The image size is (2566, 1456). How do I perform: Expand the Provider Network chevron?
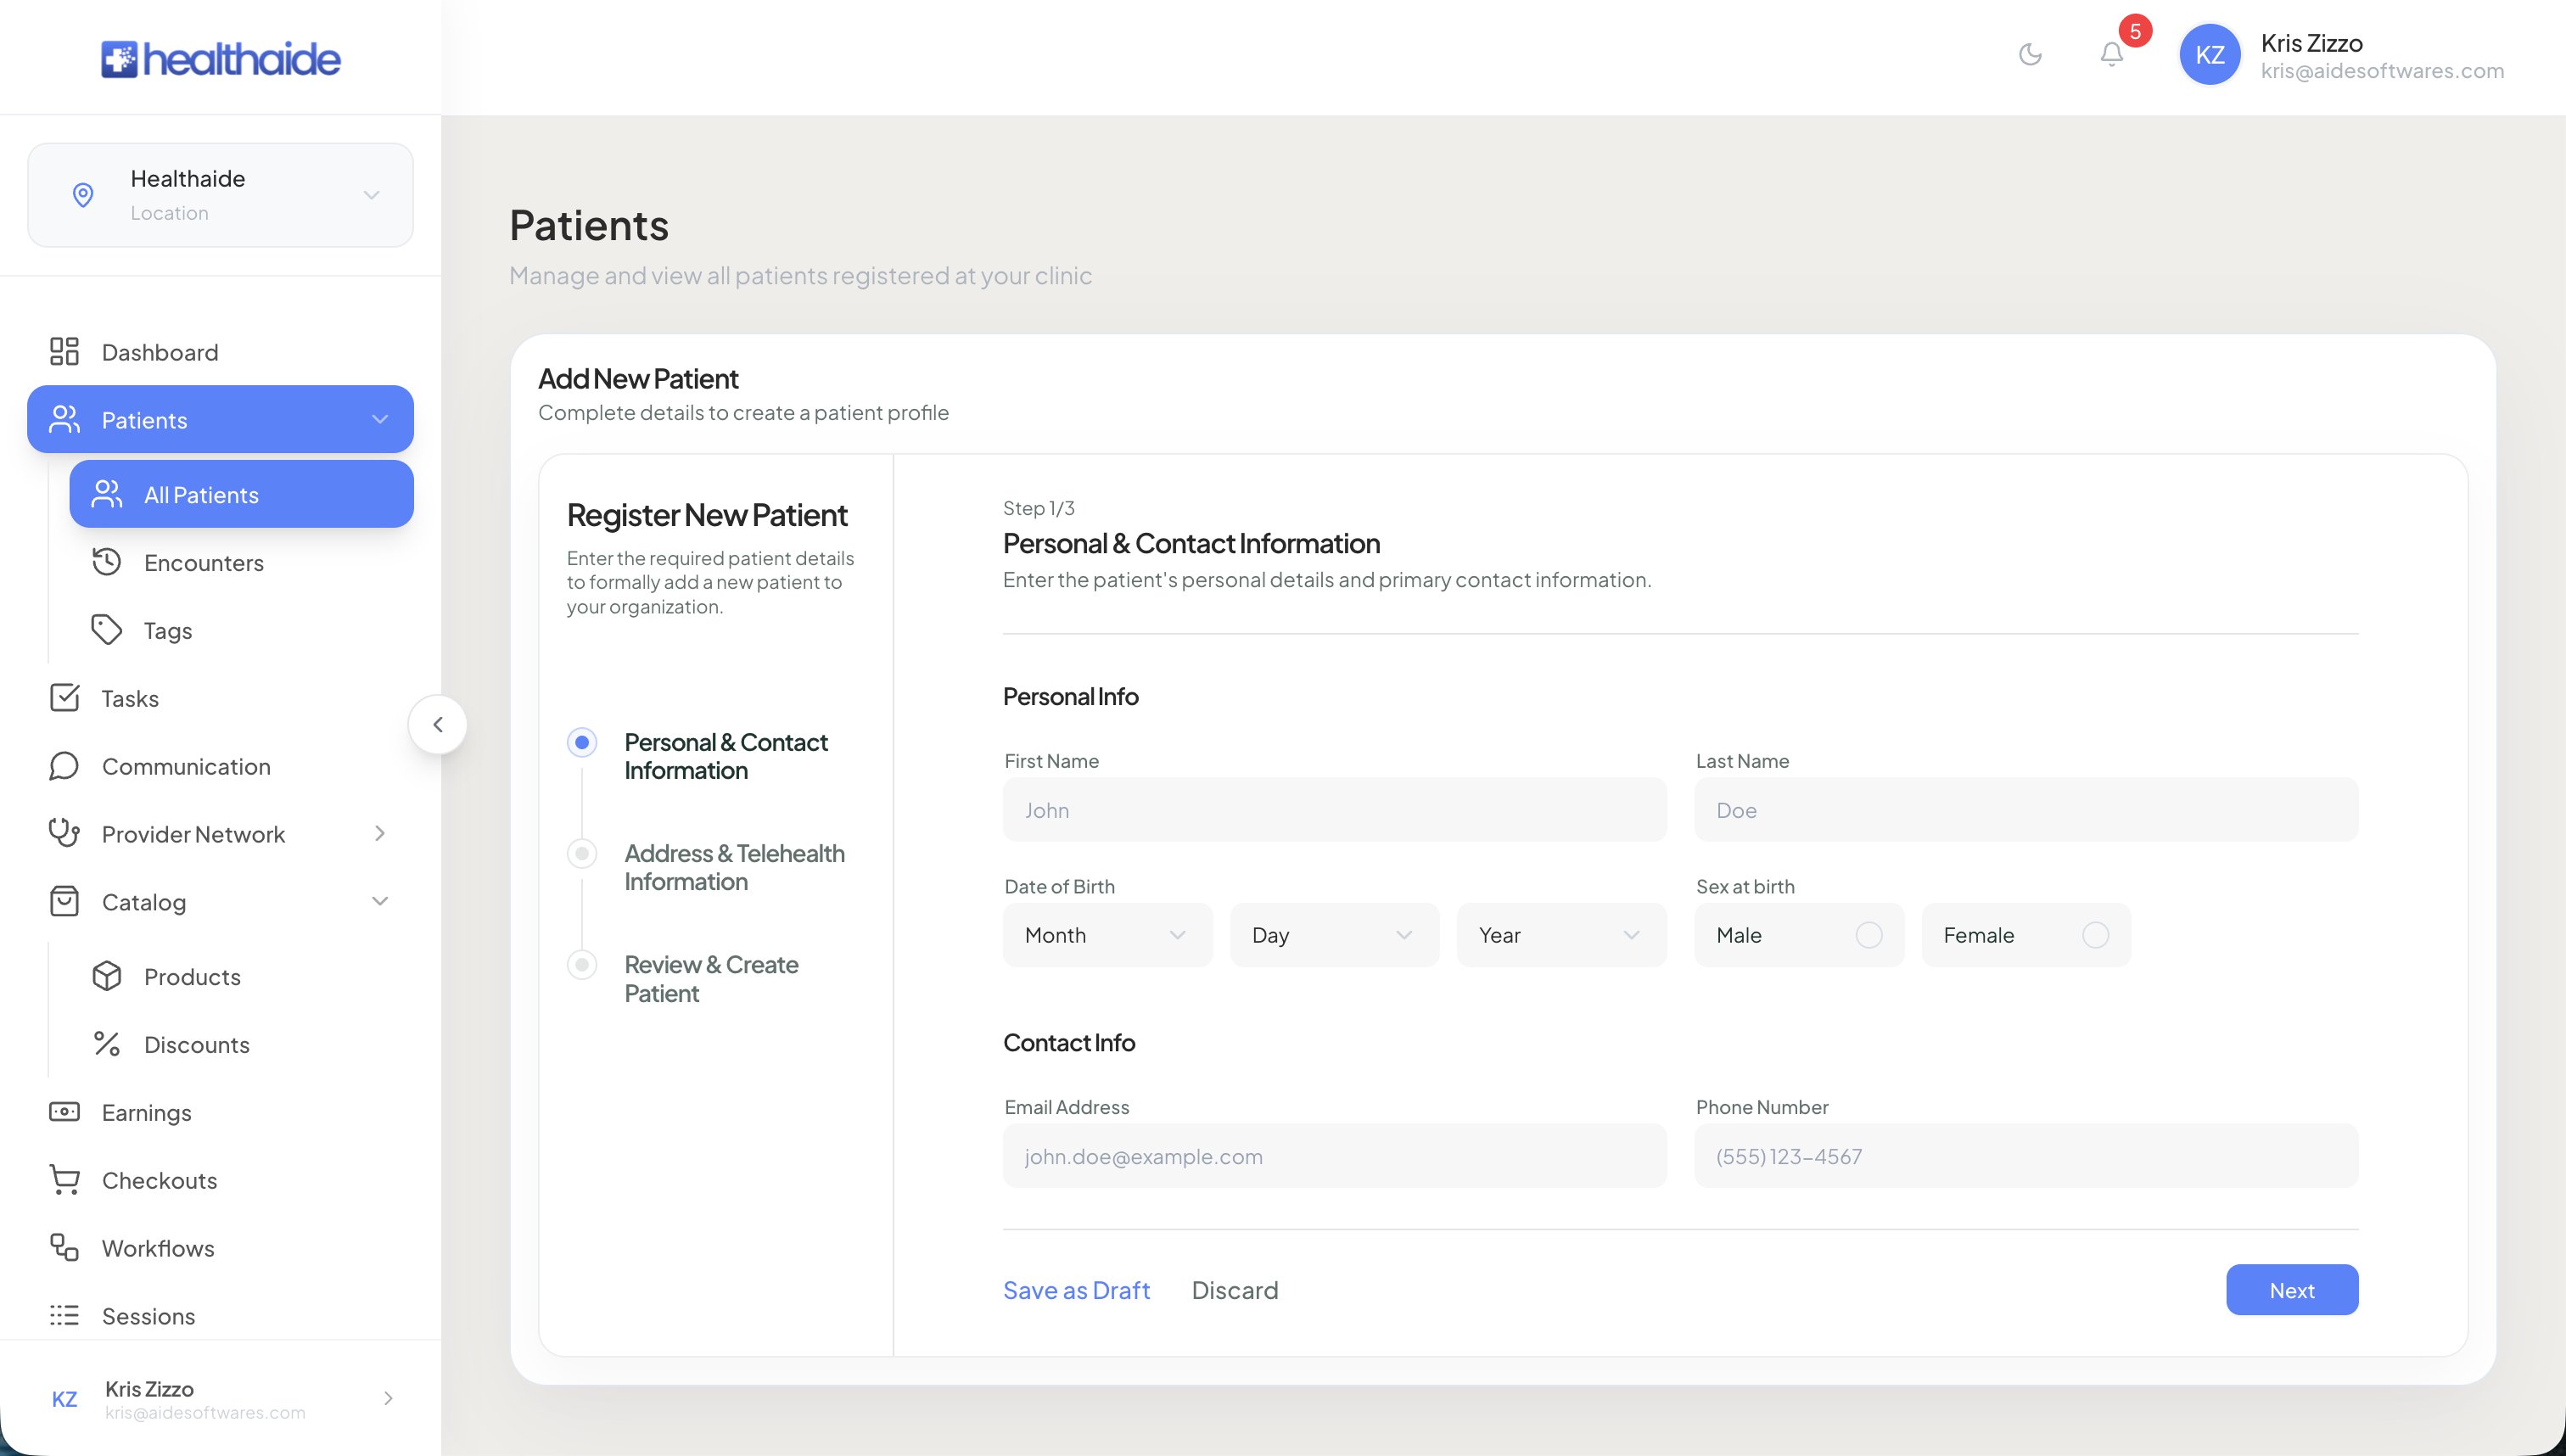pyautogui.click(x=380, y=833)
